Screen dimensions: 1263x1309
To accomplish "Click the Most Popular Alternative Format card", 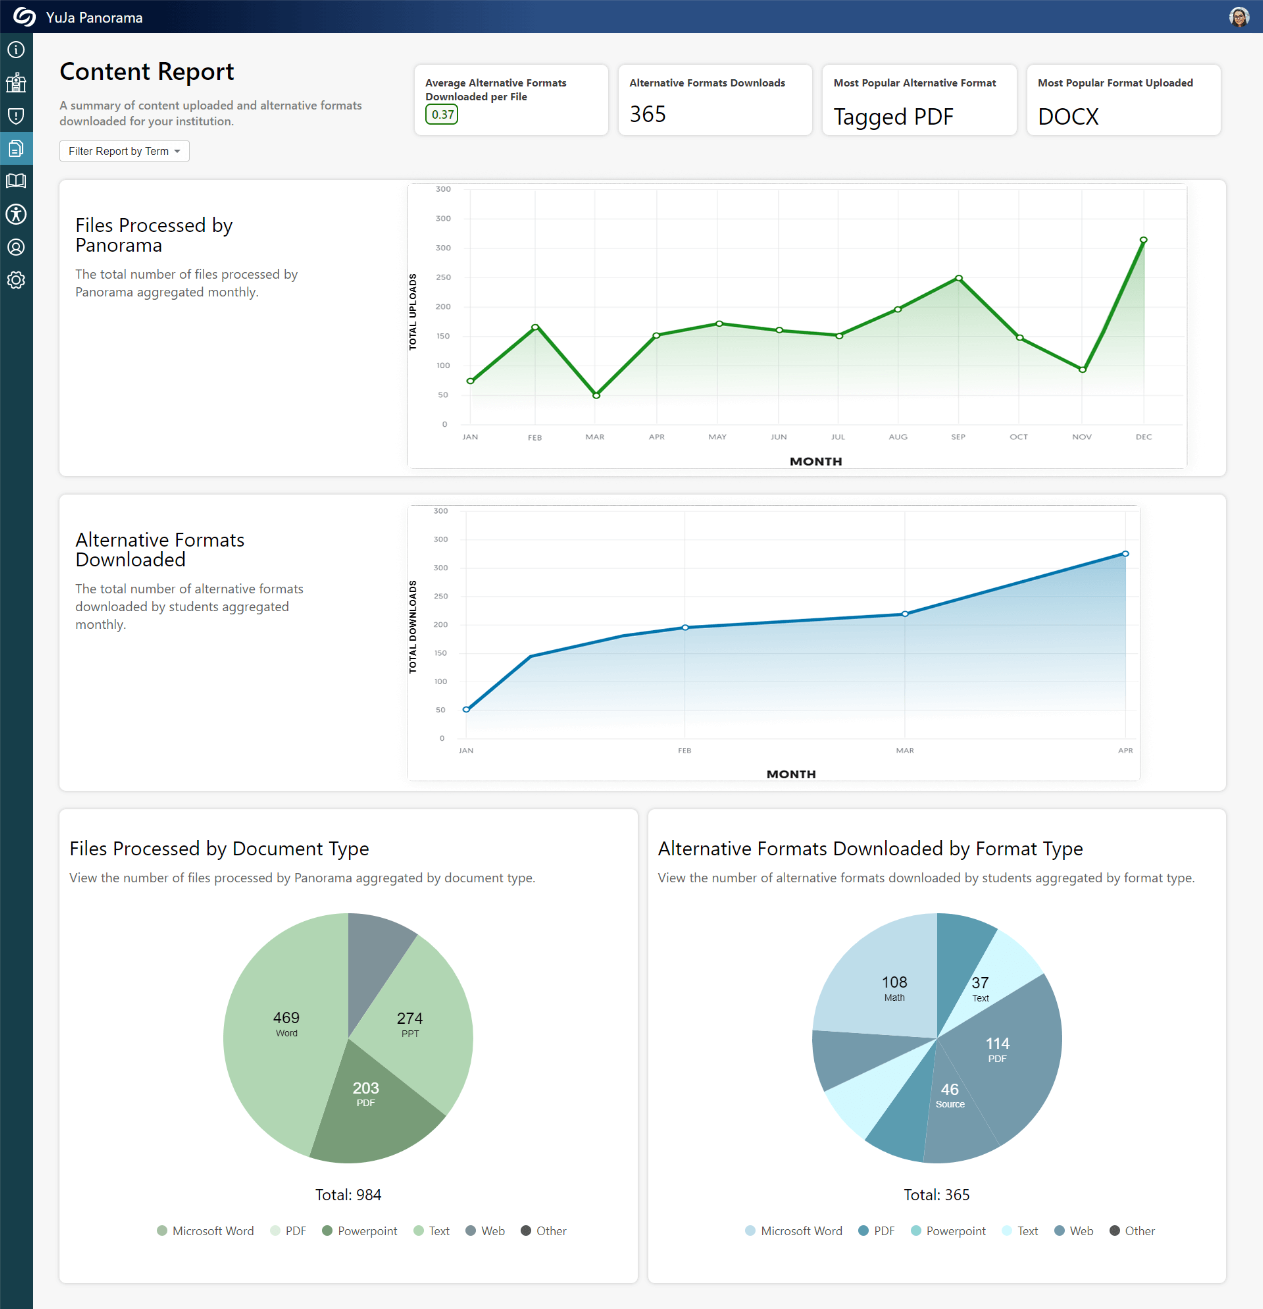I will (x=919, y=100).
